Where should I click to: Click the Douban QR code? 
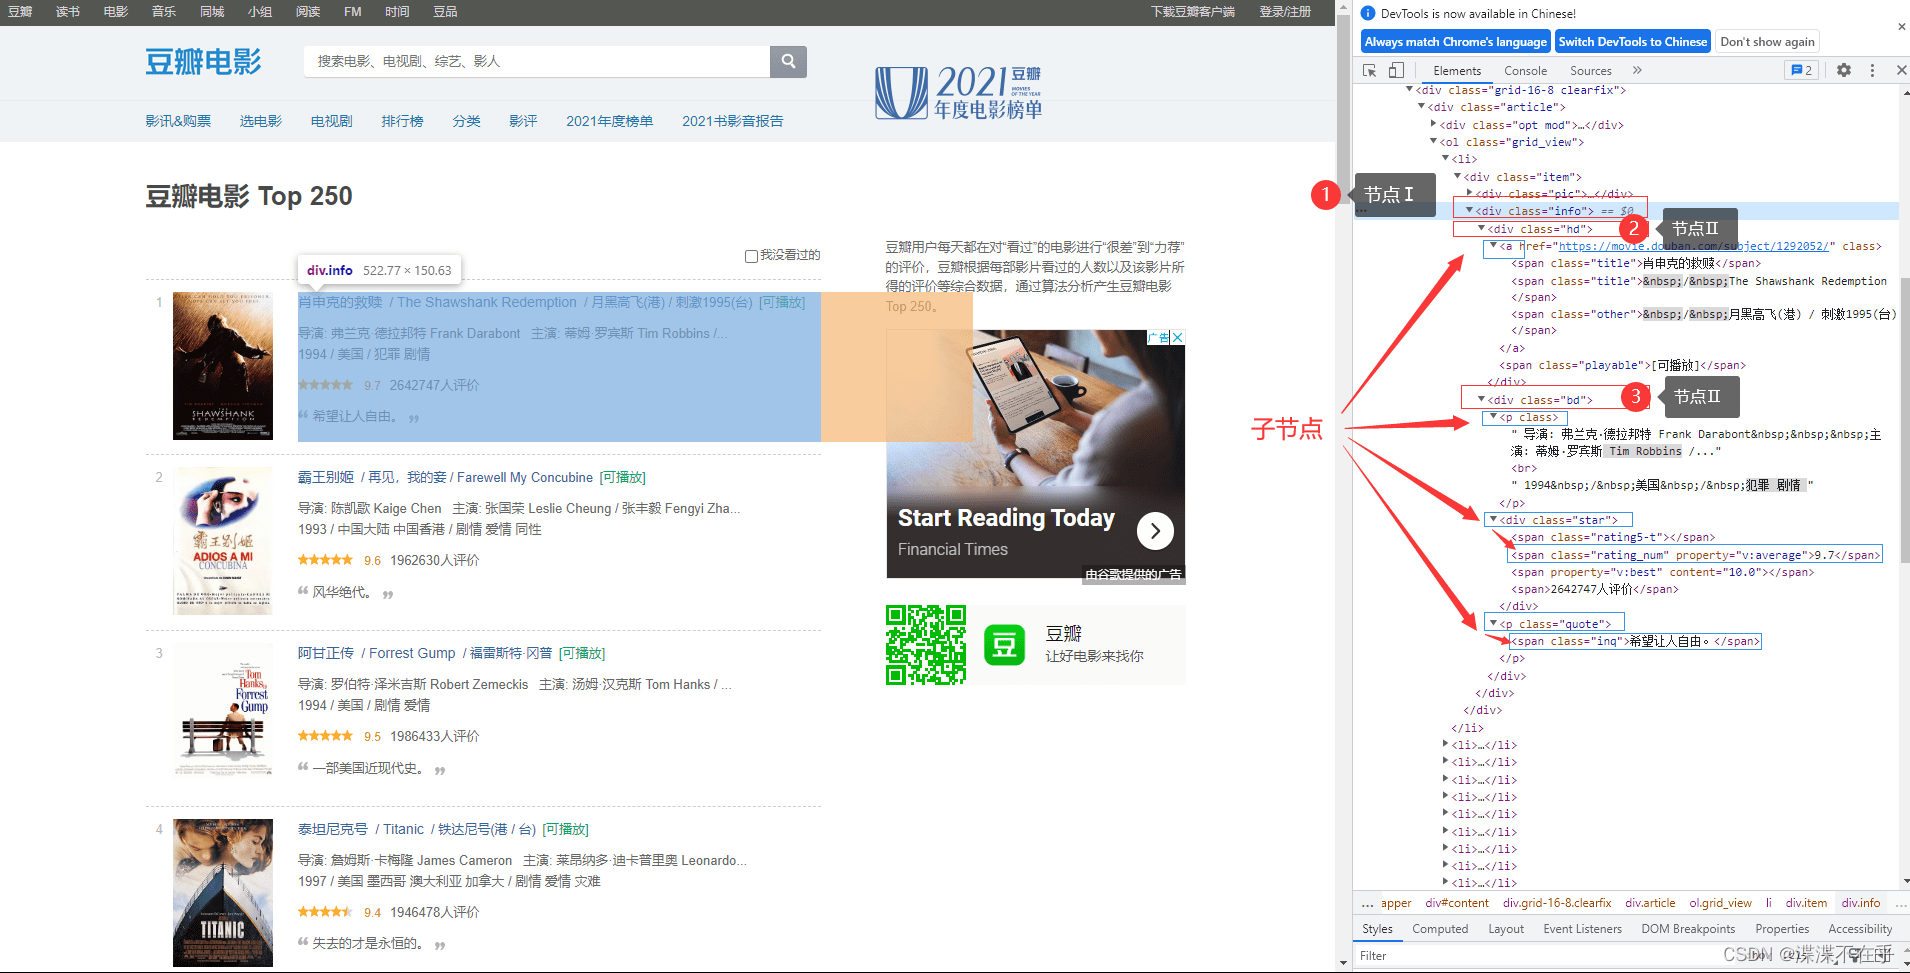click(926, 645)
